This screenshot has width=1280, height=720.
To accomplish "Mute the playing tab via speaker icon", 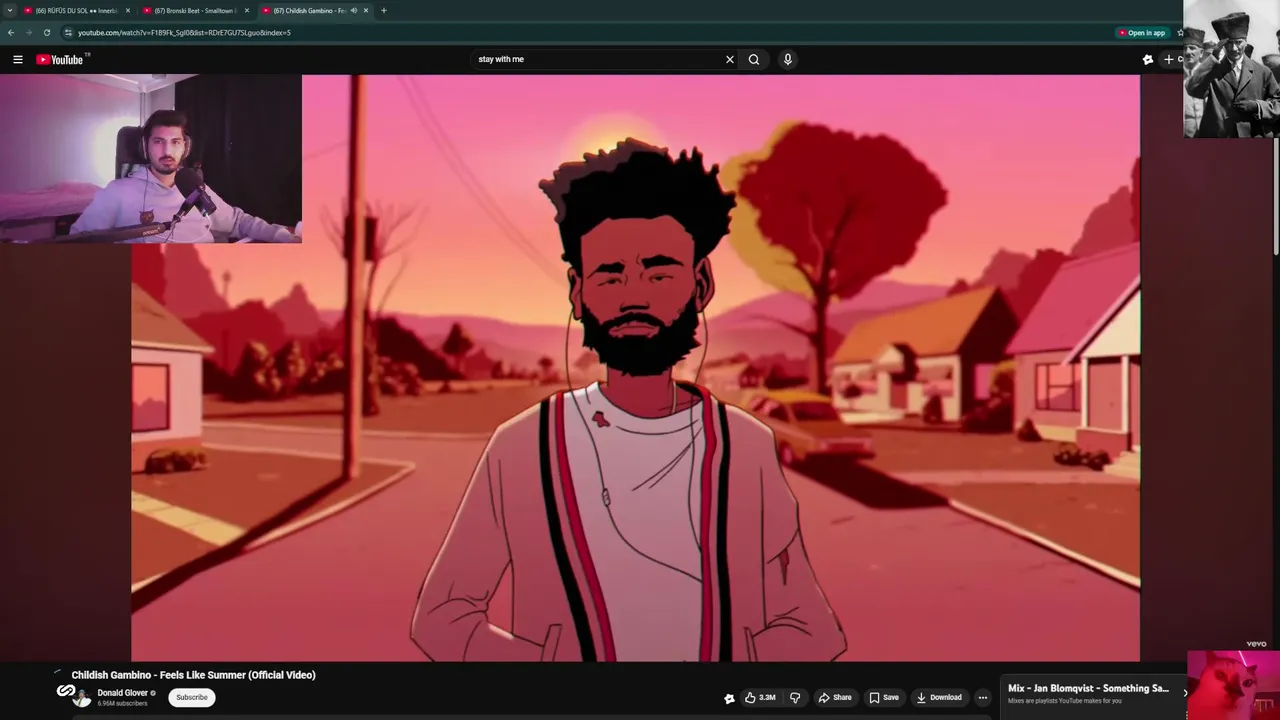I will [x=353, y=10].
